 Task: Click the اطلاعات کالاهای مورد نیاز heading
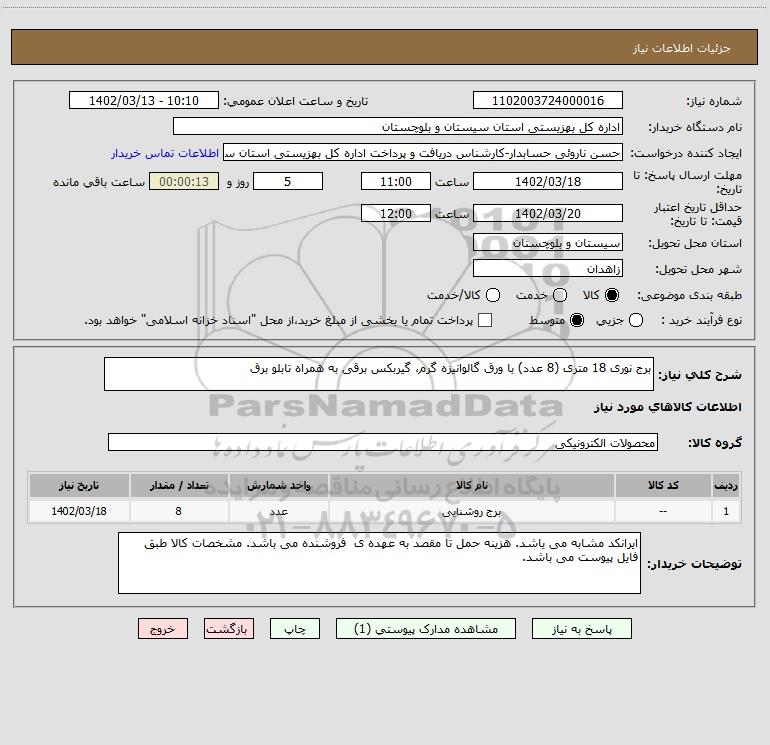pyautogui.click(x=667, y=407)
